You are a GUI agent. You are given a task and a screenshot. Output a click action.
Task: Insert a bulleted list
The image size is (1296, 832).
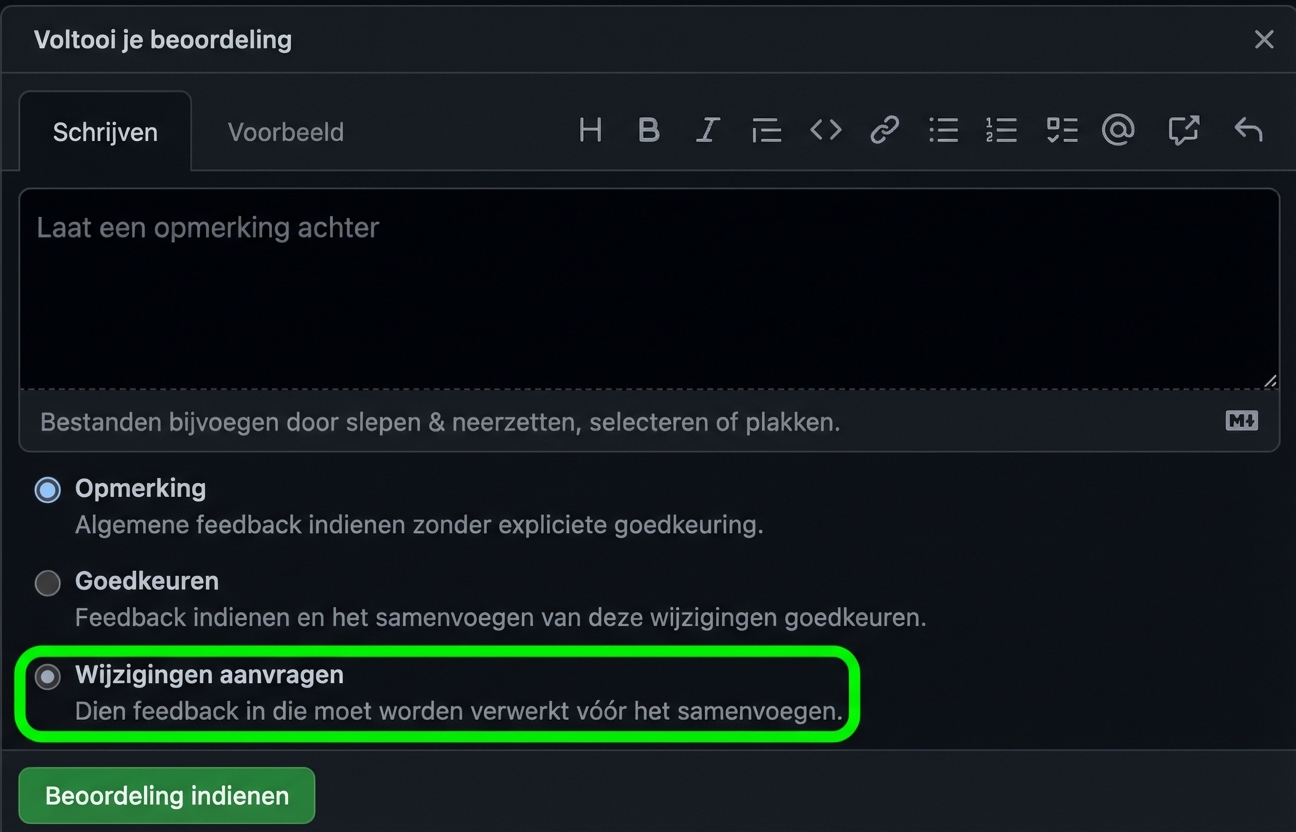[x=943, y=130]
